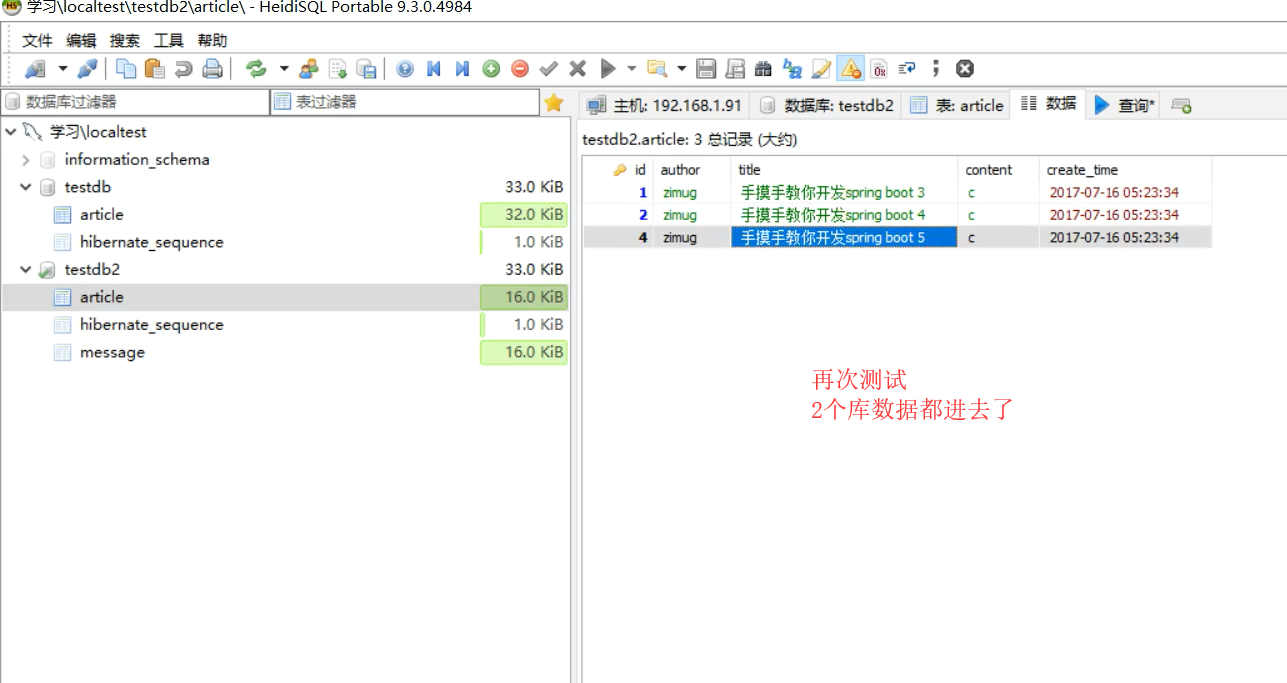Screen dimensions: 1287x683
Task: Open the 搜索 menu
Action: 125,41
